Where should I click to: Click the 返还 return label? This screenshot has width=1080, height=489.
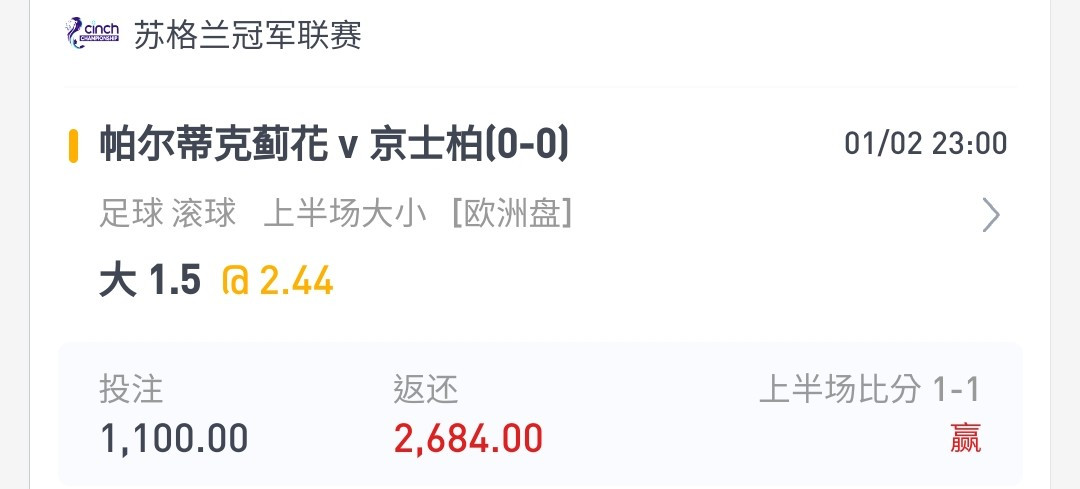click(x=426, y=389)
